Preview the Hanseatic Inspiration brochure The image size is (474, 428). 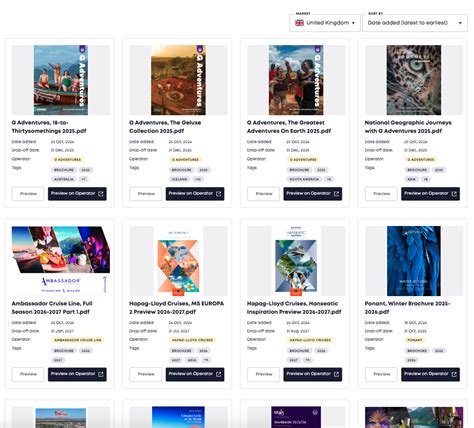point(263,374)
